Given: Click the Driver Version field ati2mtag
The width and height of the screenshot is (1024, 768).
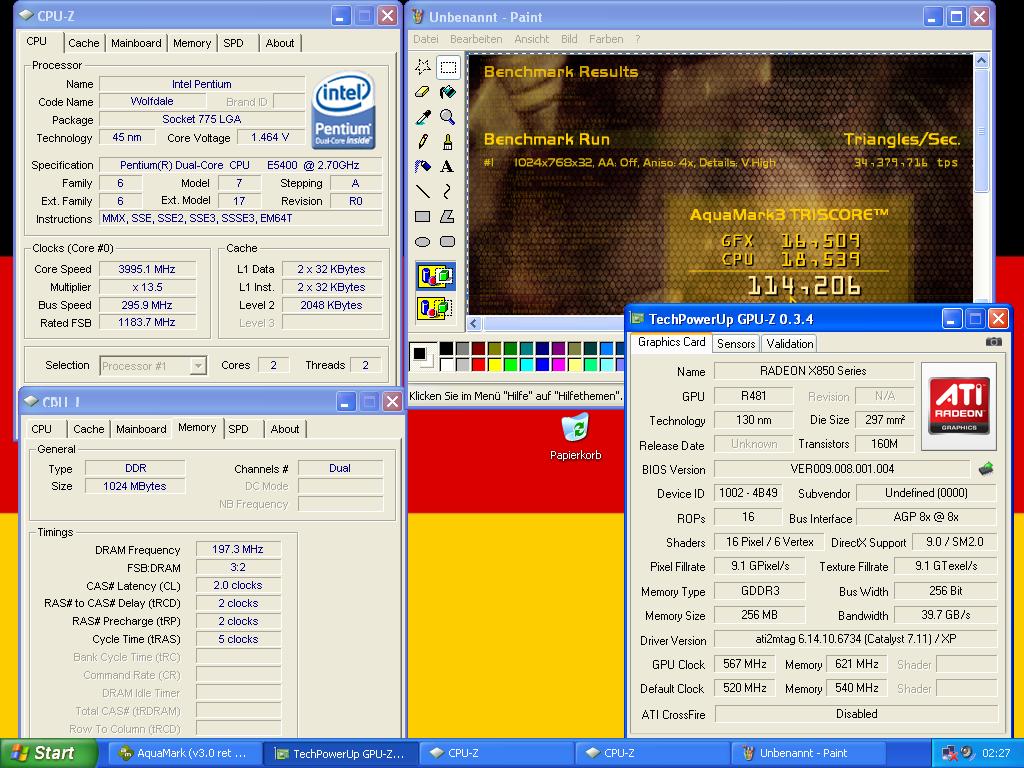Looking at the screenshot, I should [856, 639].
